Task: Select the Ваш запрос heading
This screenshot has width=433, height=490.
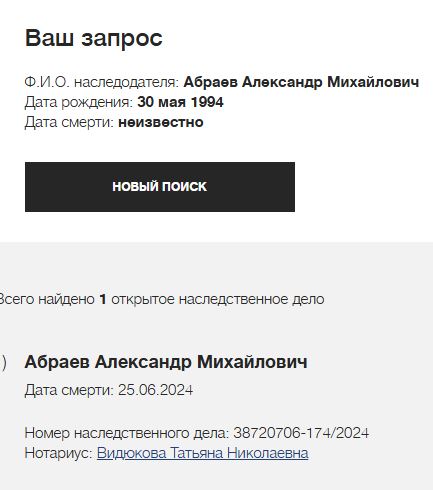Action: point(94,38)
